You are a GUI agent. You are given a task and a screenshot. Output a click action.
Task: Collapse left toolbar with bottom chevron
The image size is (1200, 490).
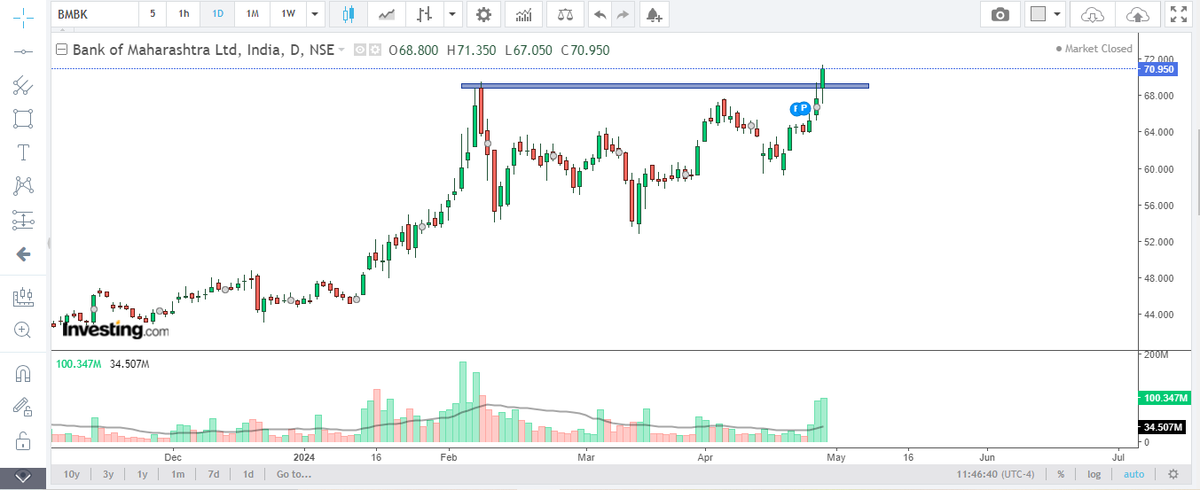coord(23,477)
